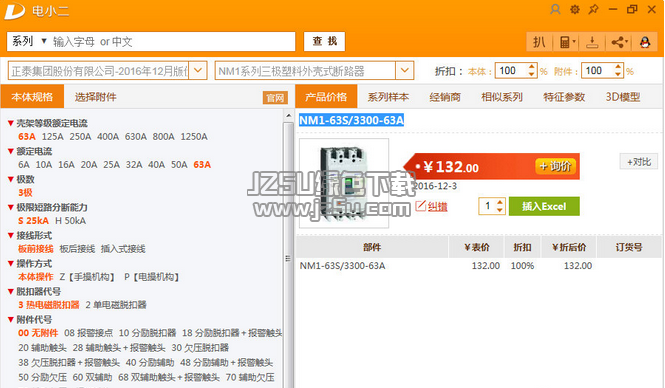Select H 50kA breaking capacity
Image resolution: width=665 pixels, height=388 pixels.
70,221
